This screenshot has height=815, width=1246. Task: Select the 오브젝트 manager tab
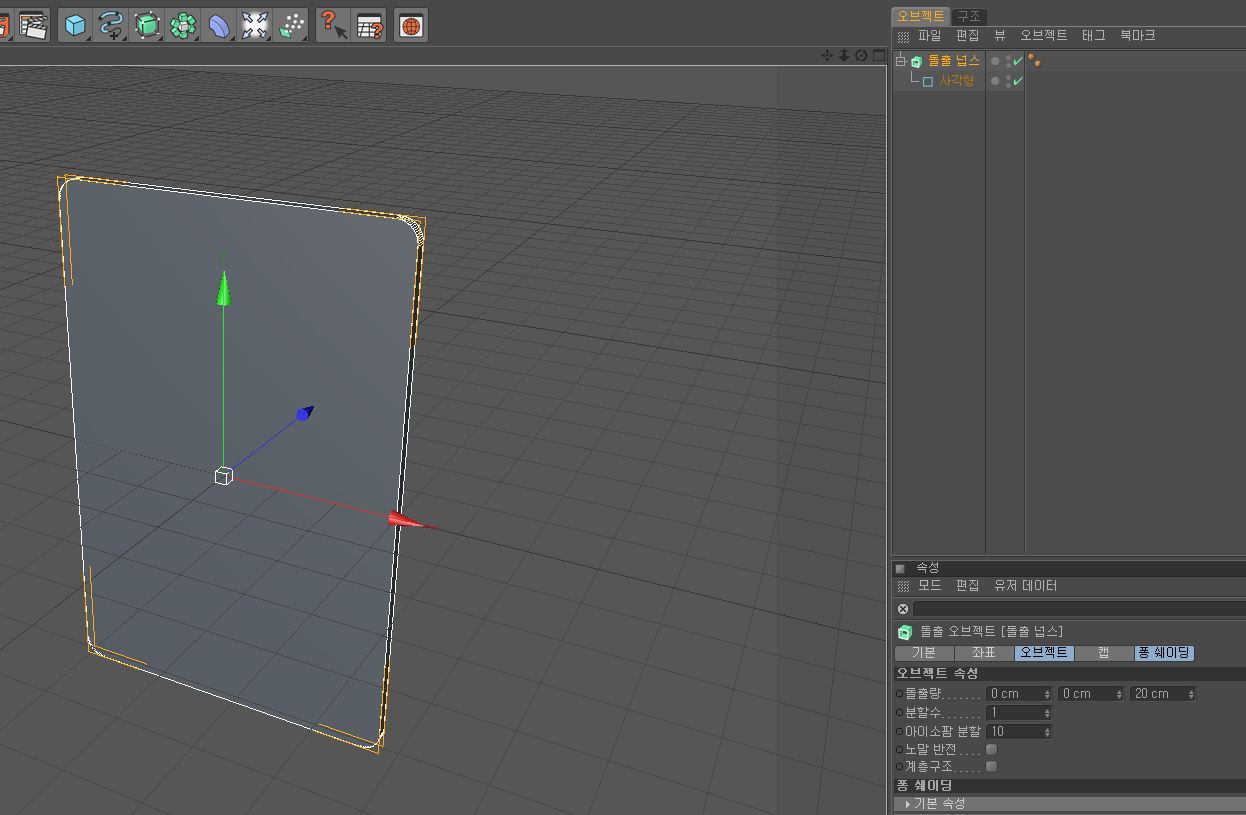[920, 16]
